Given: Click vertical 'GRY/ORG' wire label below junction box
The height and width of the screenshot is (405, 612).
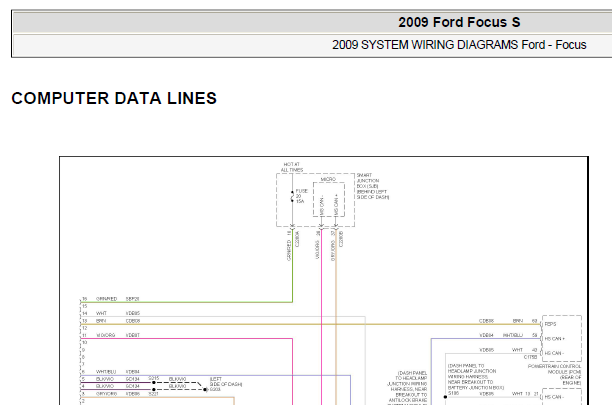Looking at the screenshot, I should [x=333, y=250].
